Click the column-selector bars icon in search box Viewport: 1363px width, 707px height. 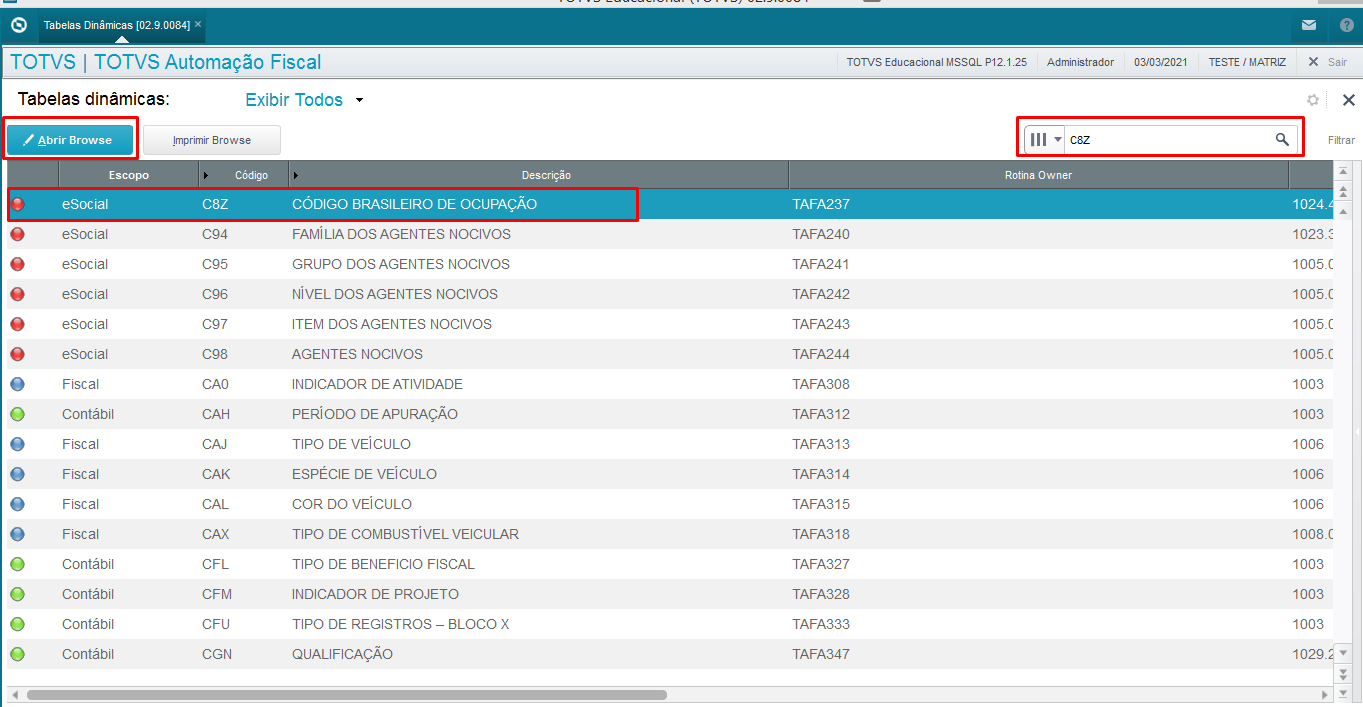click(x=1038, y=140)
